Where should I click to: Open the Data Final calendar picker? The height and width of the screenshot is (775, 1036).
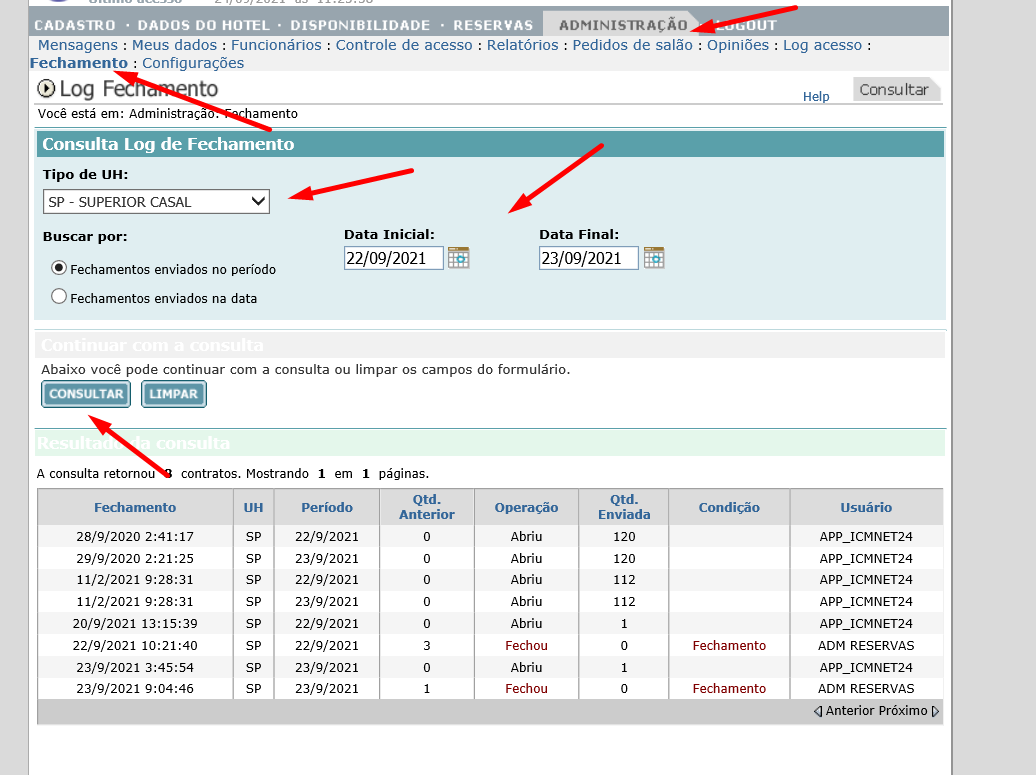(654, 258)
